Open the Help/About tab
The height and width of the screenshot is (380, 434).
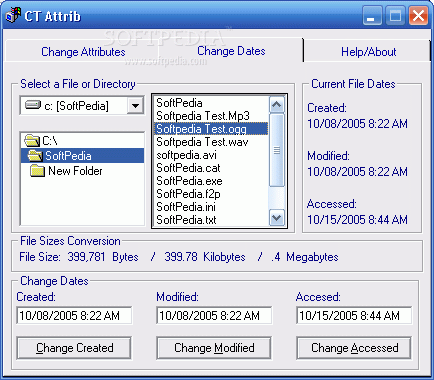pos(368,52)
